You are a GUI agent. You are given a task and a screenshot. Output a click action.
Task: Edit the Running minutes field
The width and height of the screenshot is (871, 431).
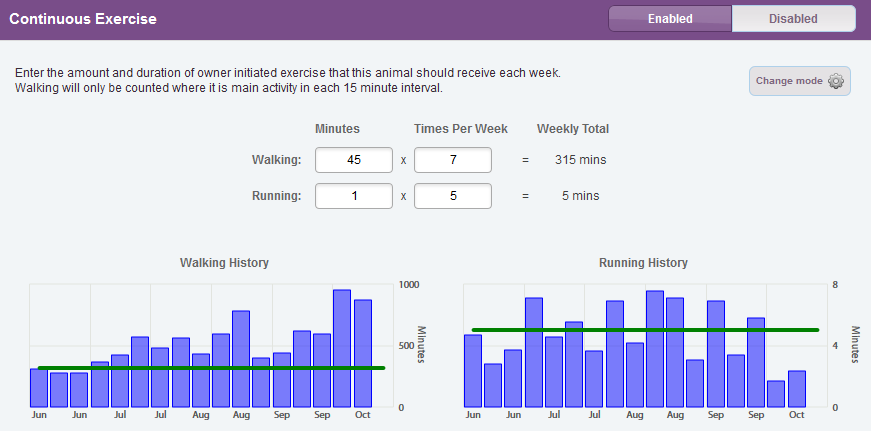click(x=353, y=196)
